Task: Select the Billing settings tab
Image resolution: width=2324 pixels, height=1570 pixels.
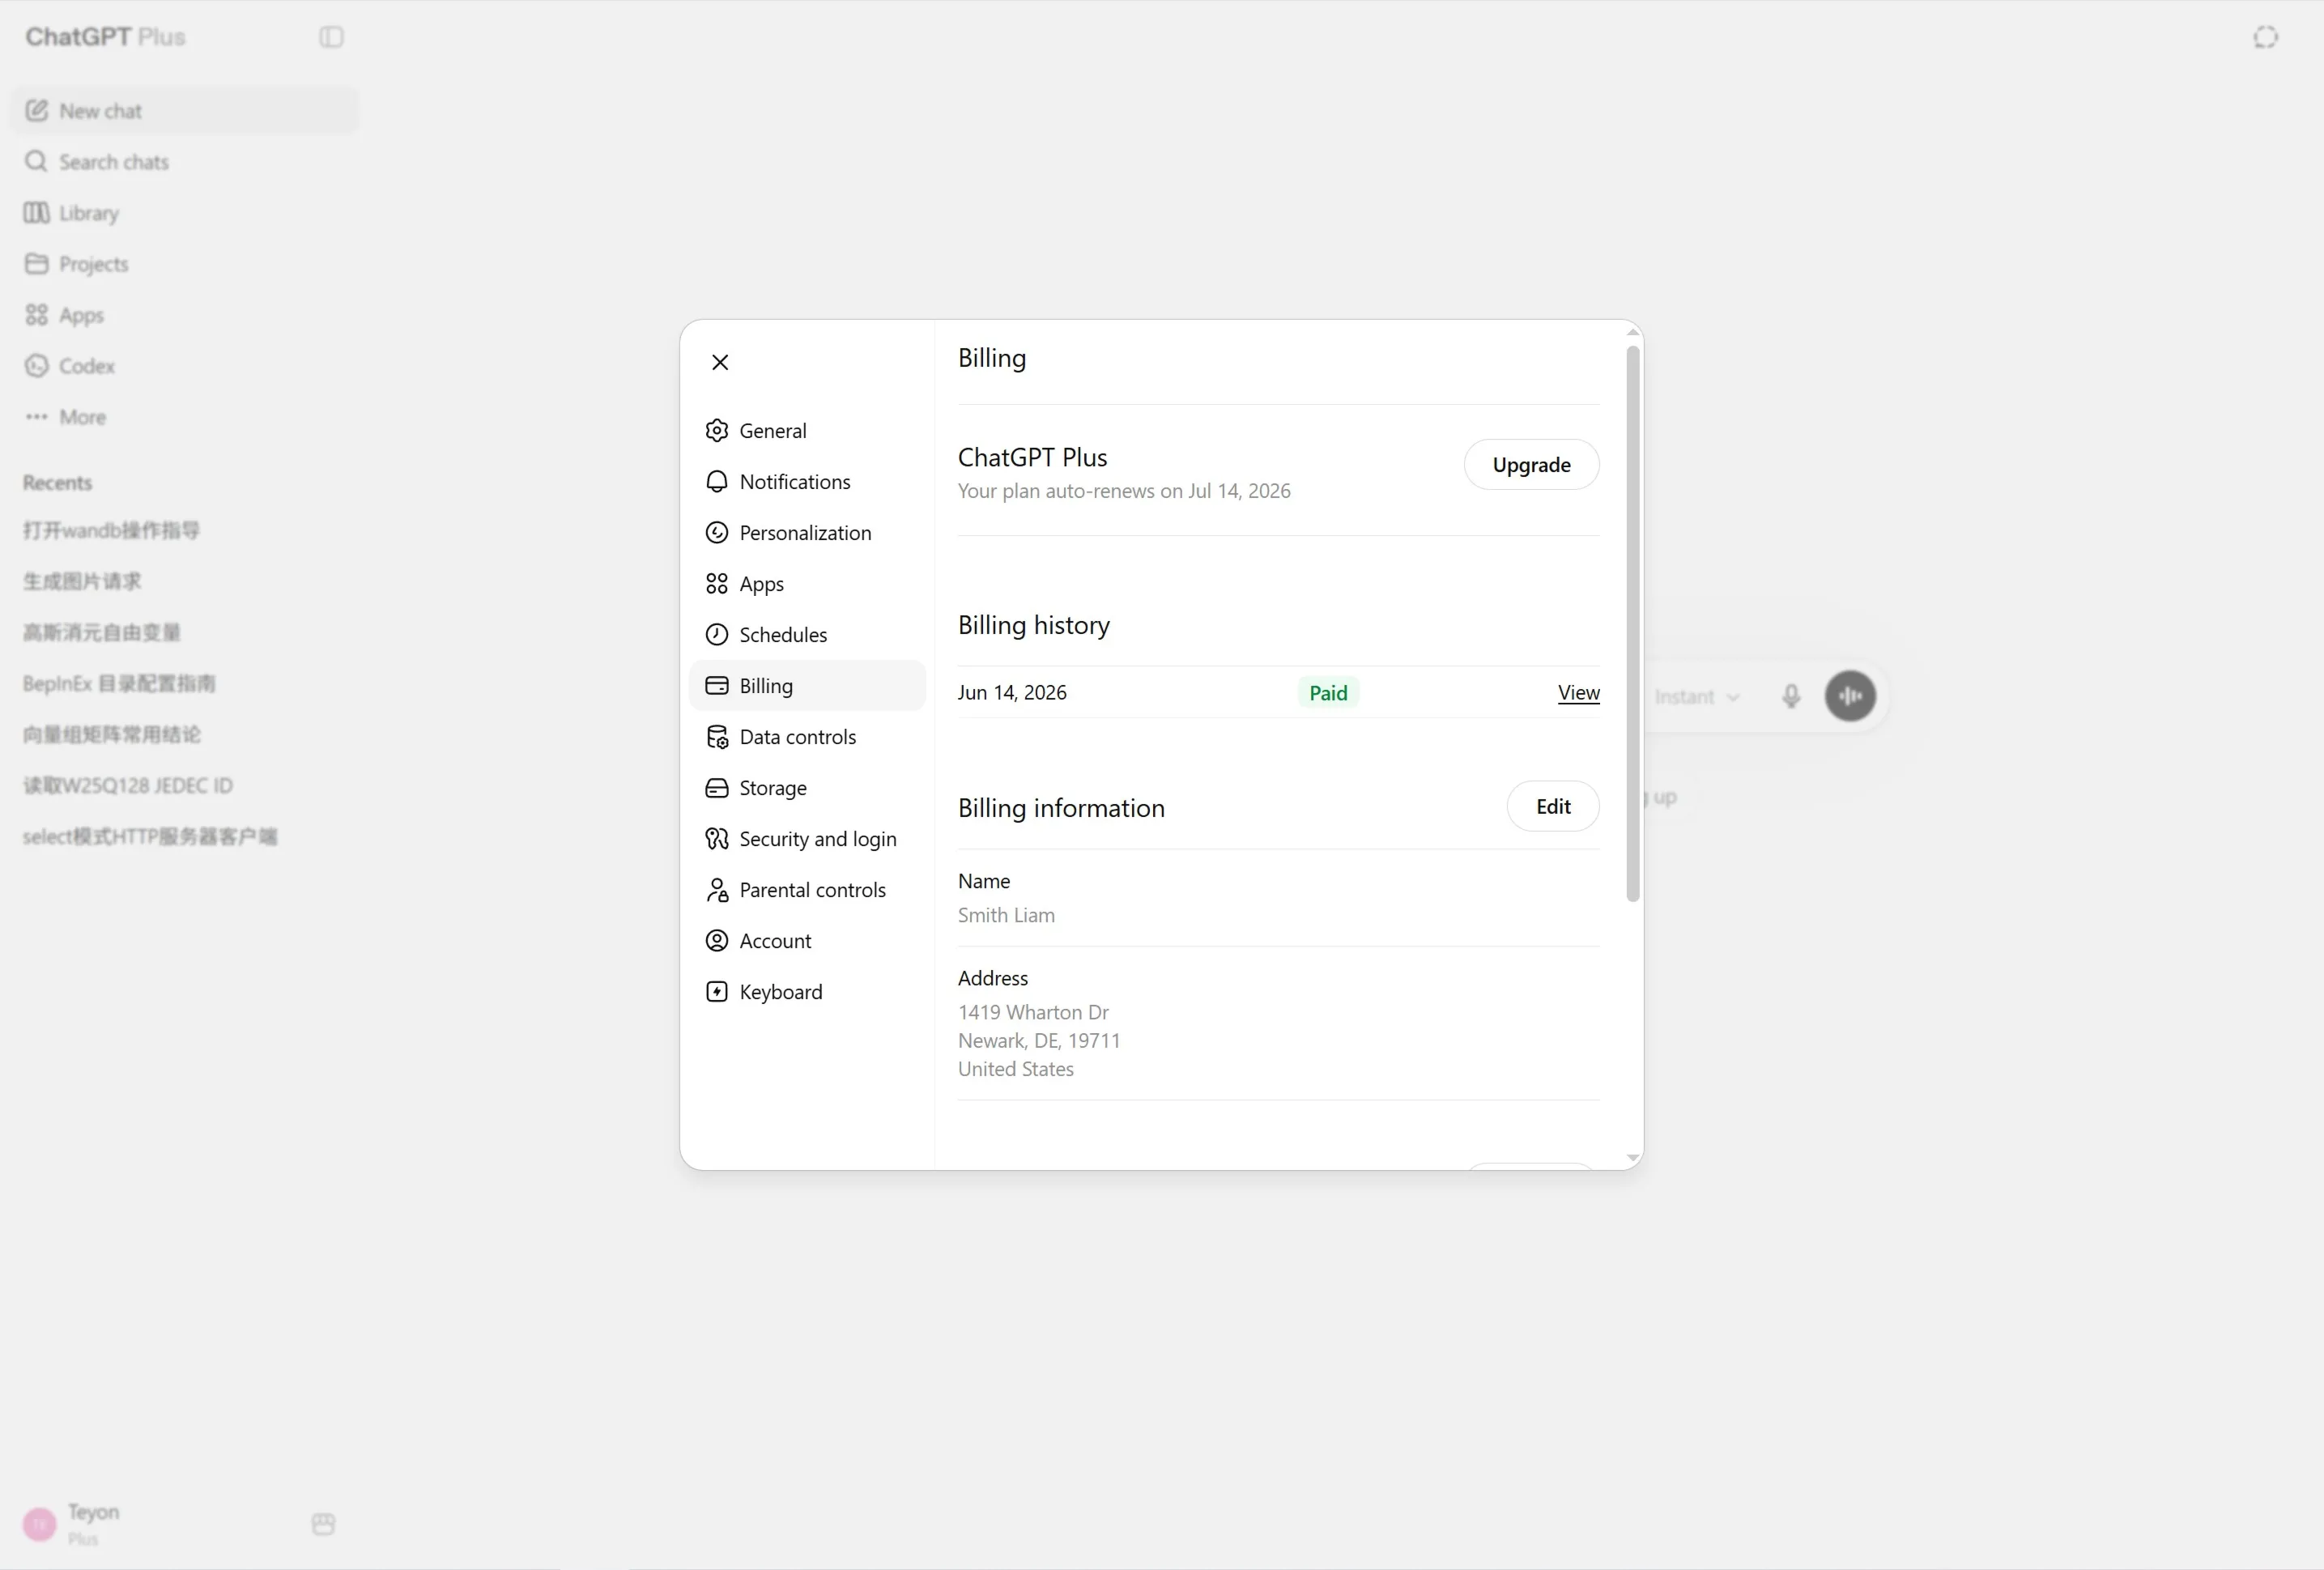Action: [807, 686]
